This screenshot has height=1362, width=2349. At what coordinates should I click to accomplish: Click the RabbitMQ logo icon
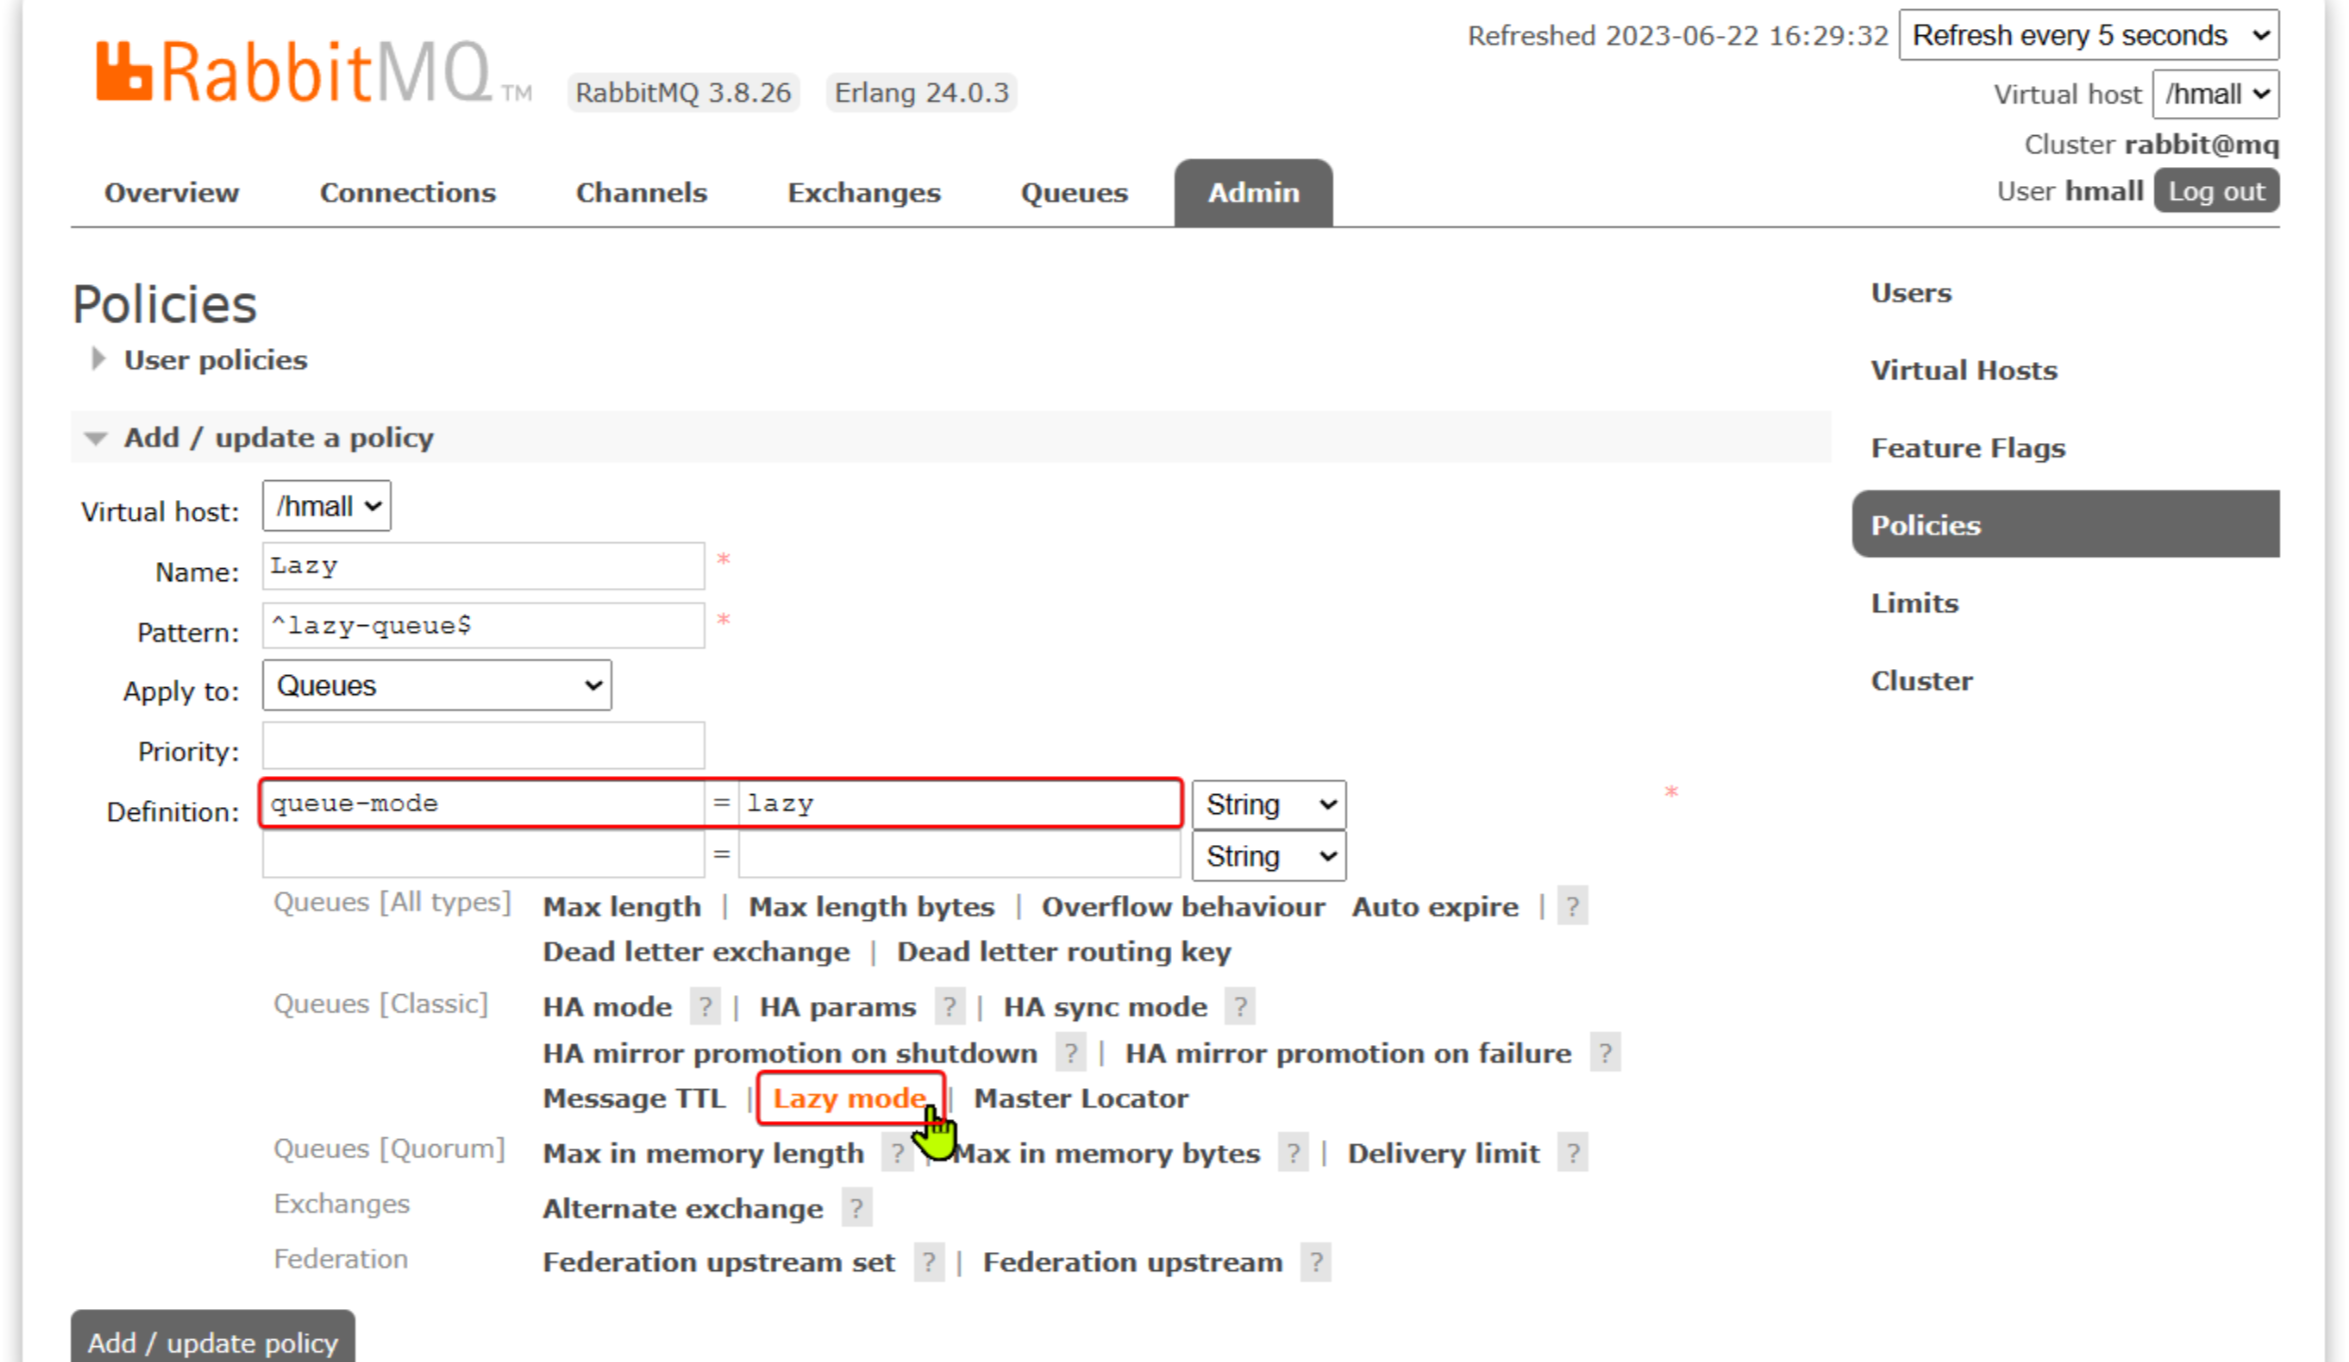123,71
